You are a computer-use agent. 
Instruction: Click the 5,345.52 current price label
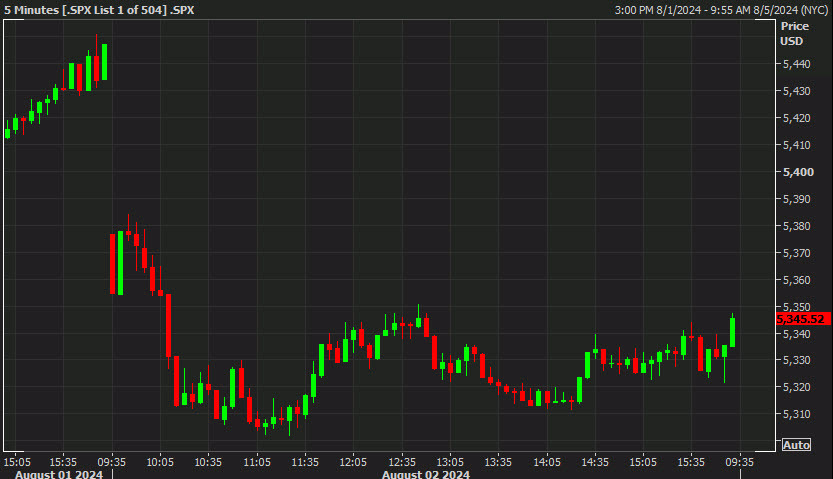coord(802,319)
